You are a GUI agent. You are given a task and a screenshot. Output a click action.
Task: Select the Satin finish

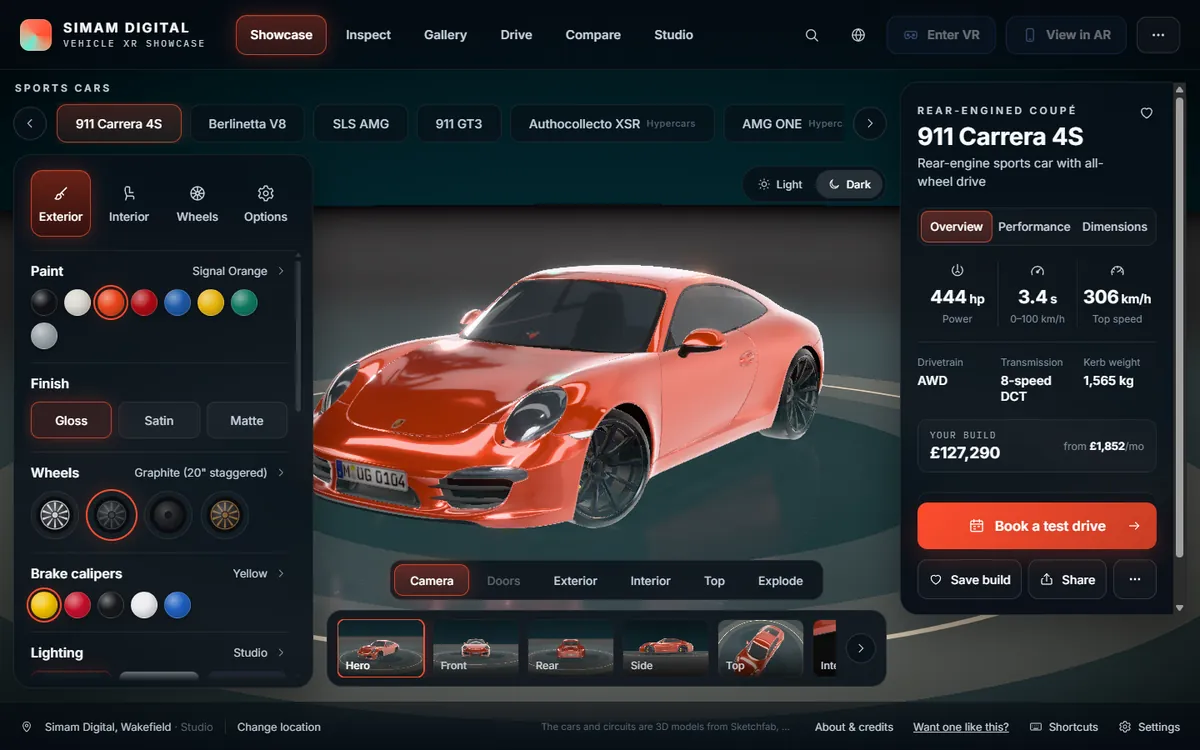pyautogui.click(x=159, y=420)
